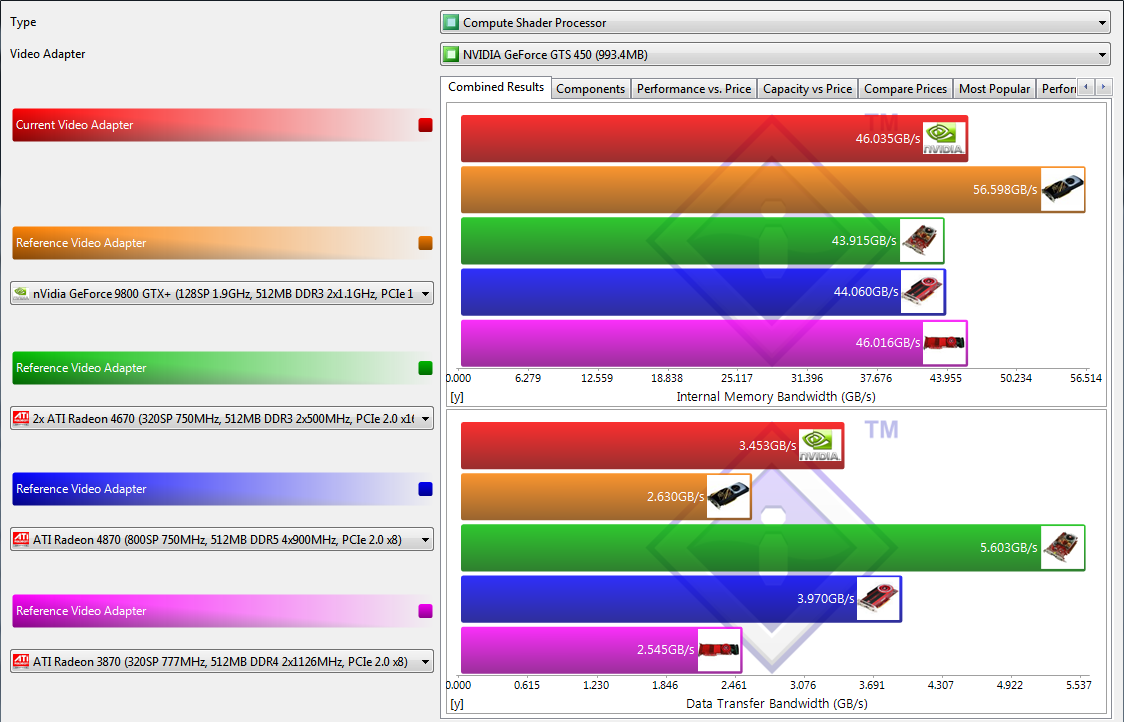
Task: Click the [y] toggle under Data Transfer Bandwidth chart
Action: [457, 703]
